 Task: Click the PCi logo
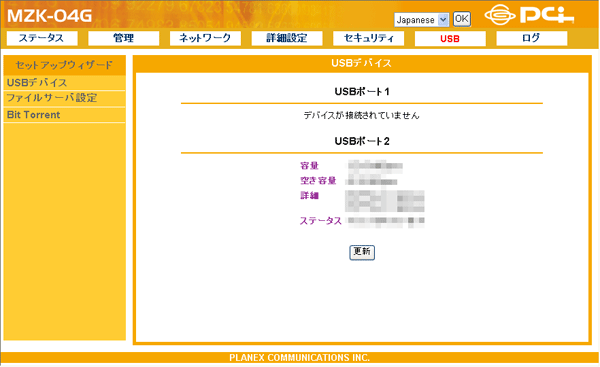(529, 15)
